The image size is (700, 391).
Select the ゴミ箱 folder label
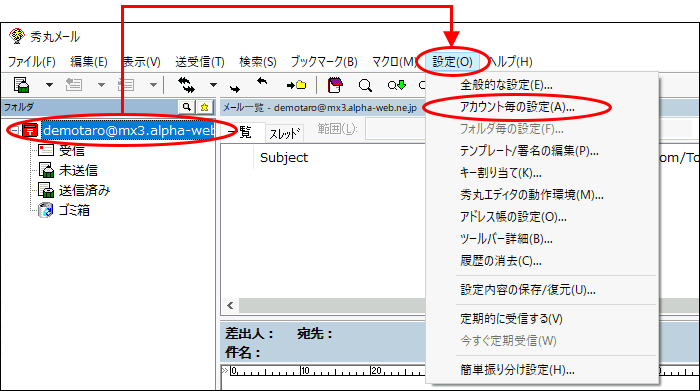click(x=74, y=210)
